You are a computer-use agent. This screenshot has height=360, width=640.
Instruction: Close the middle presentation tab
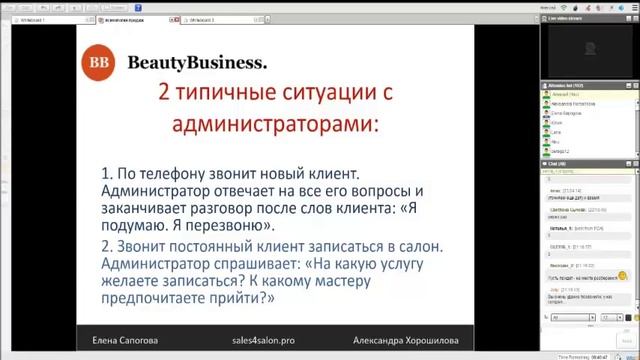177,20
